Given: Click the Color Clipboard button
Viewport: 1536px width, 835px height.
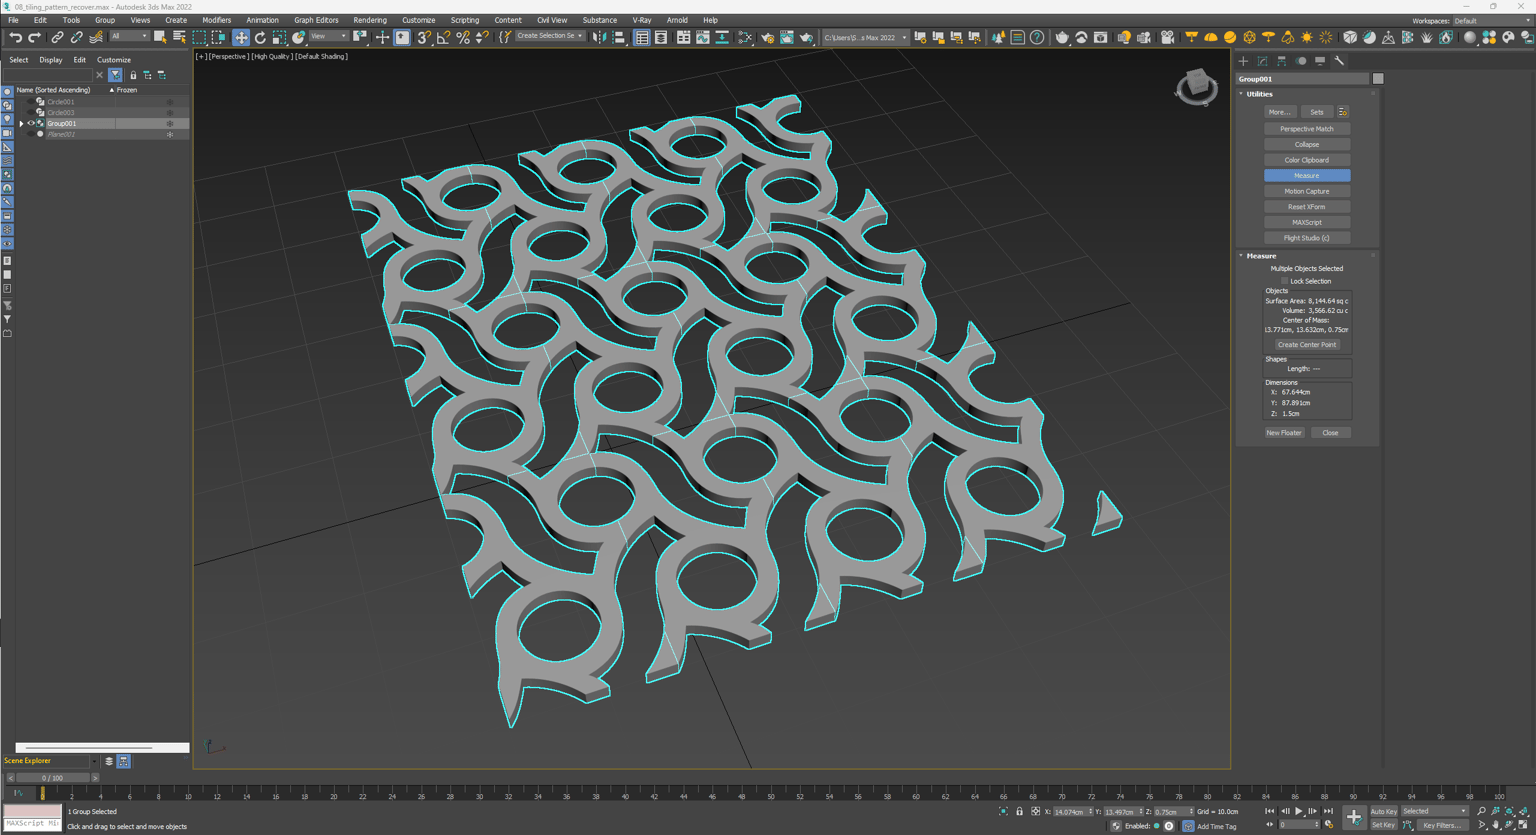Looking at the screenshot, I should click(1307, 160).
